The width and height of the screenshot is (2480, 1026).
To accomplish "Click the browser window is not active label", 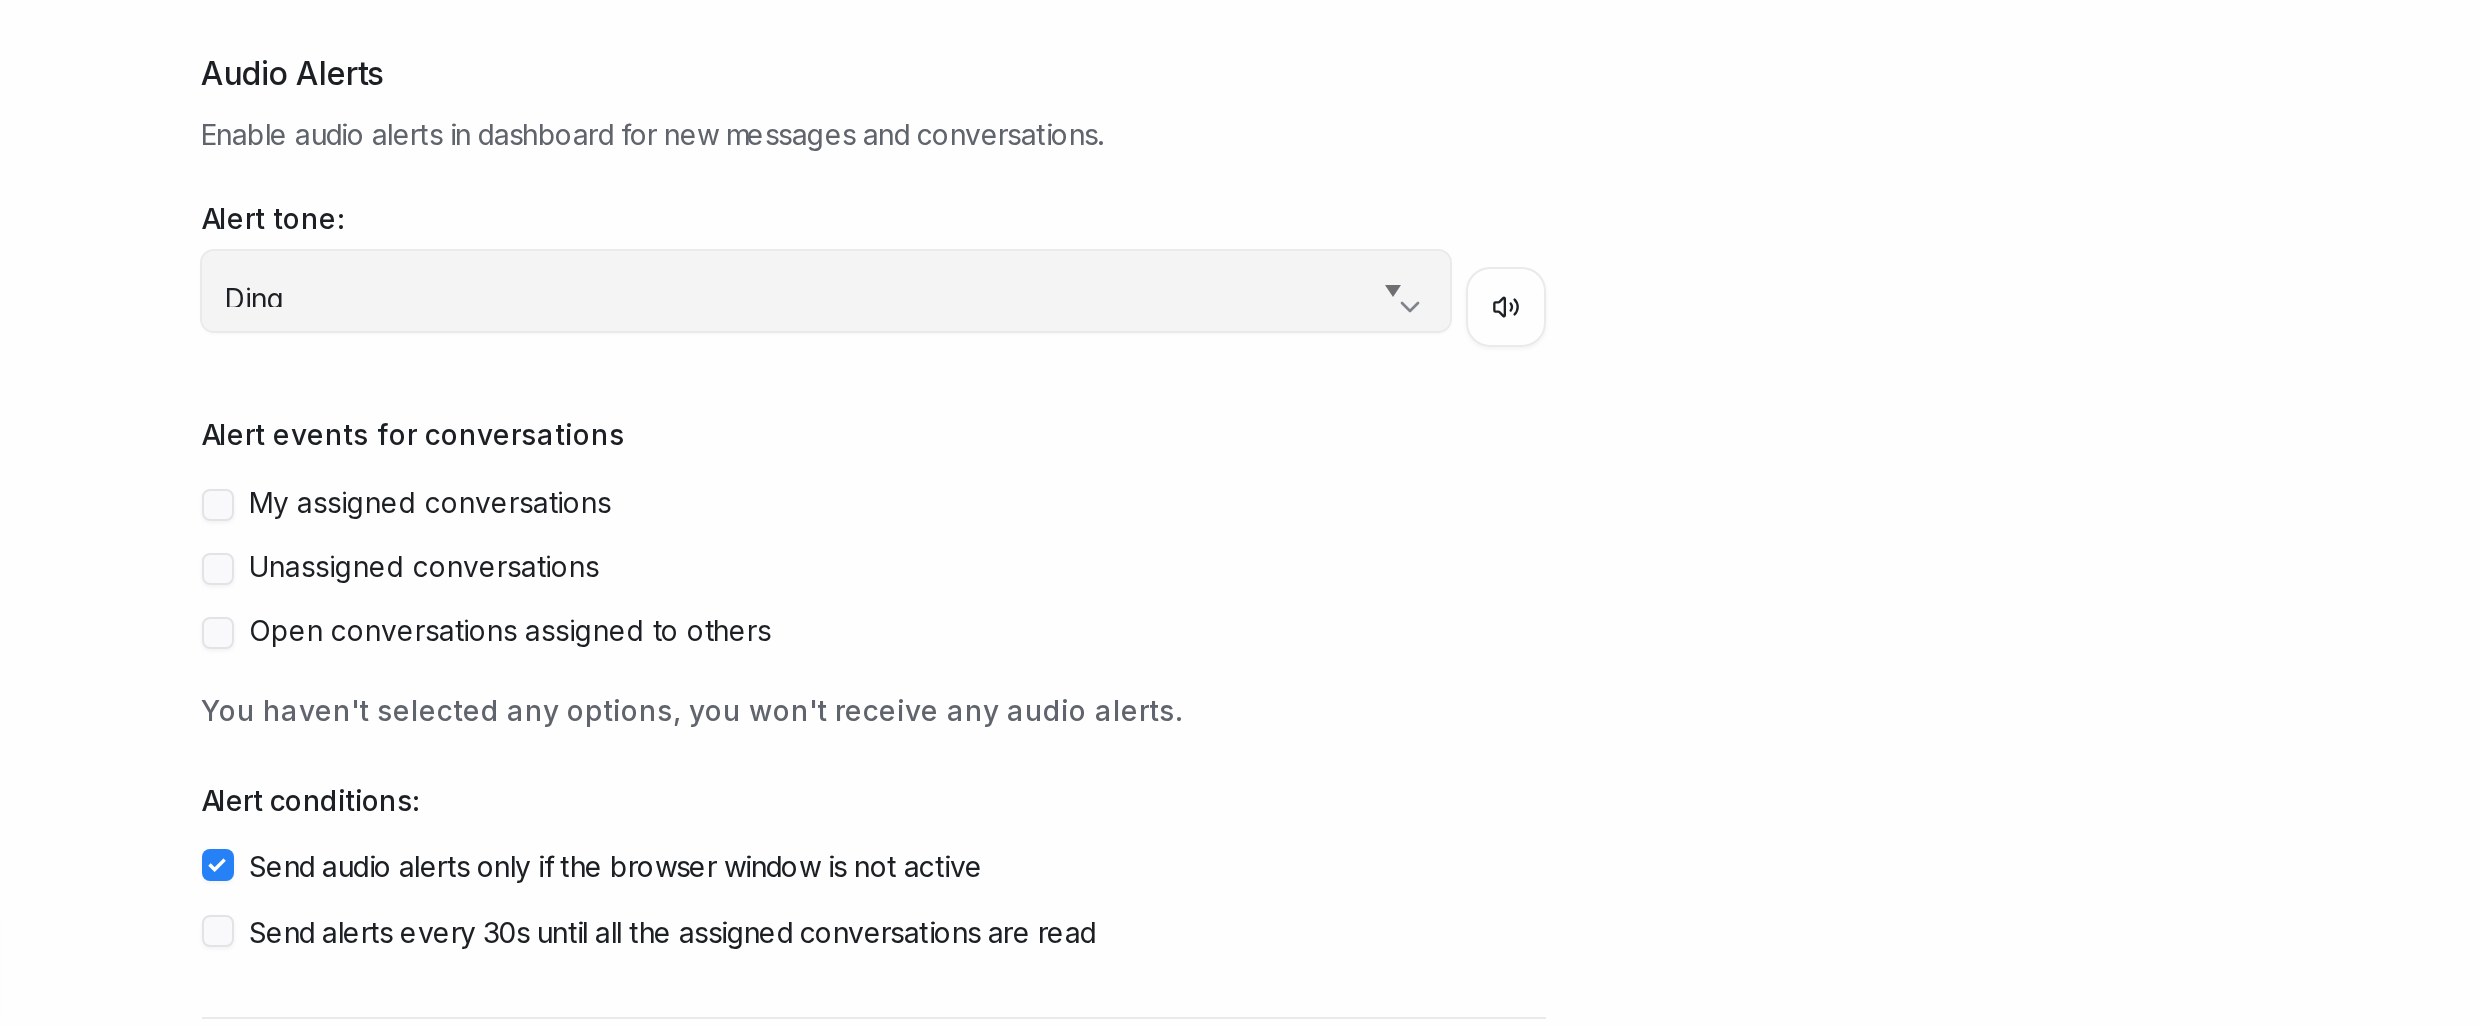I will point(614,867).
